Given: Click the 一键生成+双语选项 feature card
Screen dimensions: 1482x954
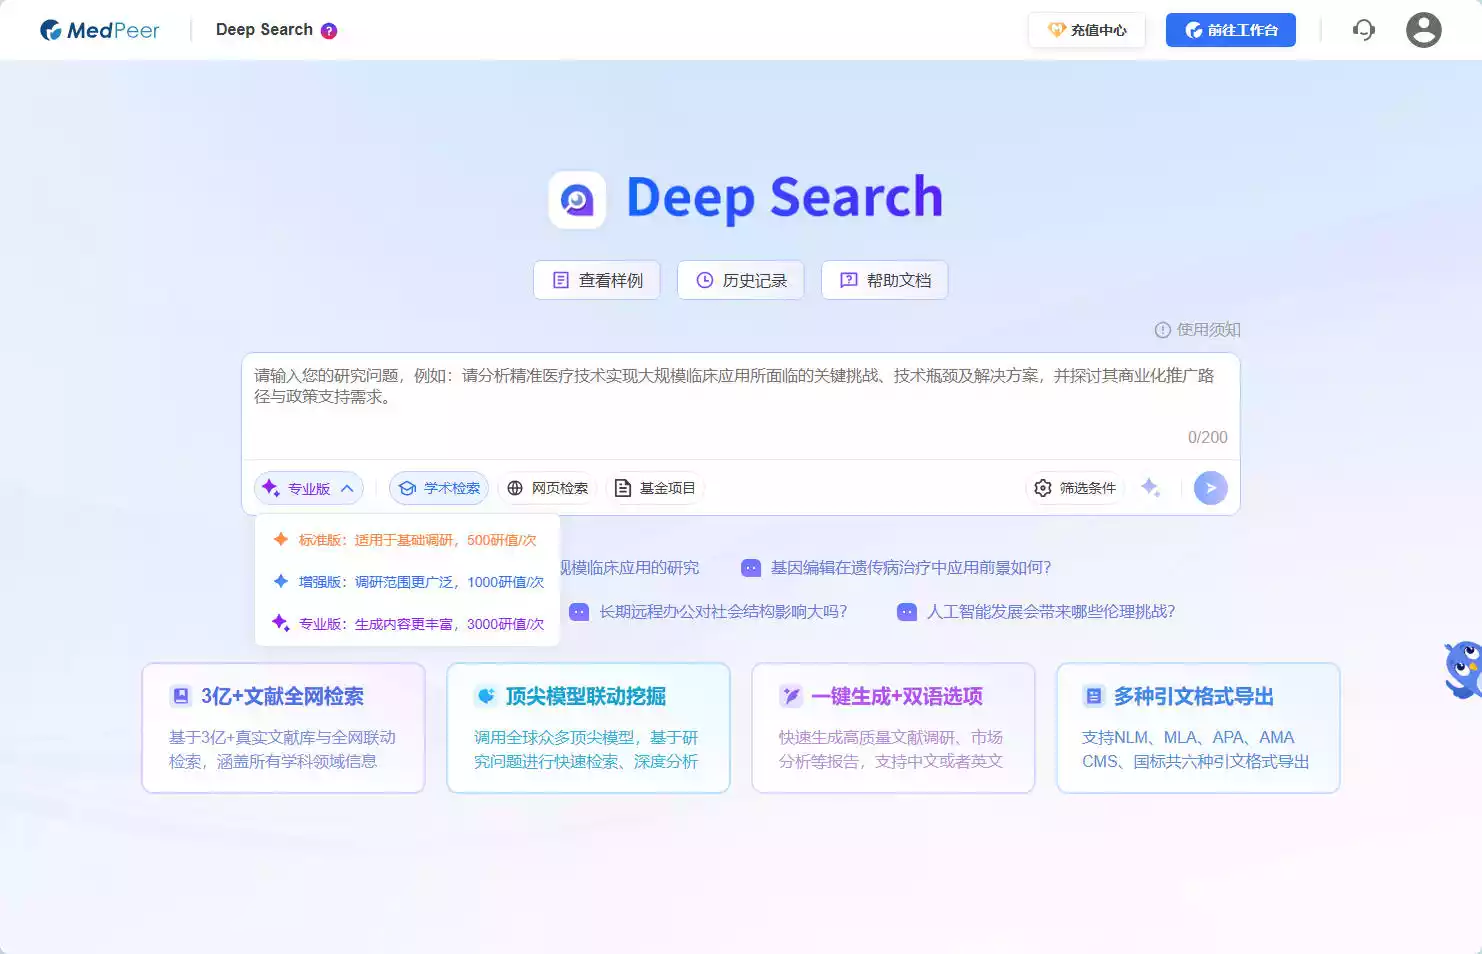Looking at the screenshot, I should click(x=893, y=728).
